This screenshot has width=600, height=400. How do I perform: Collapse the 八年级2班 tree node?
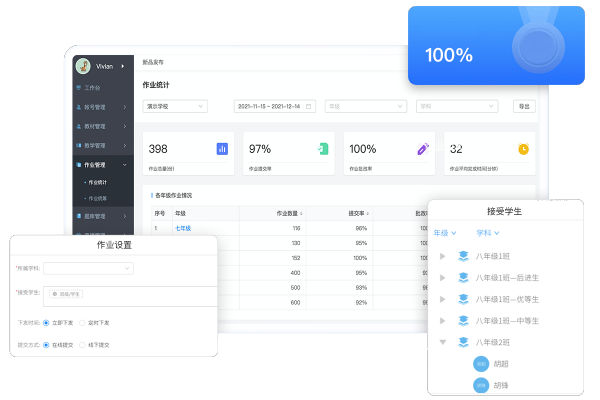[x=443, y=342]
